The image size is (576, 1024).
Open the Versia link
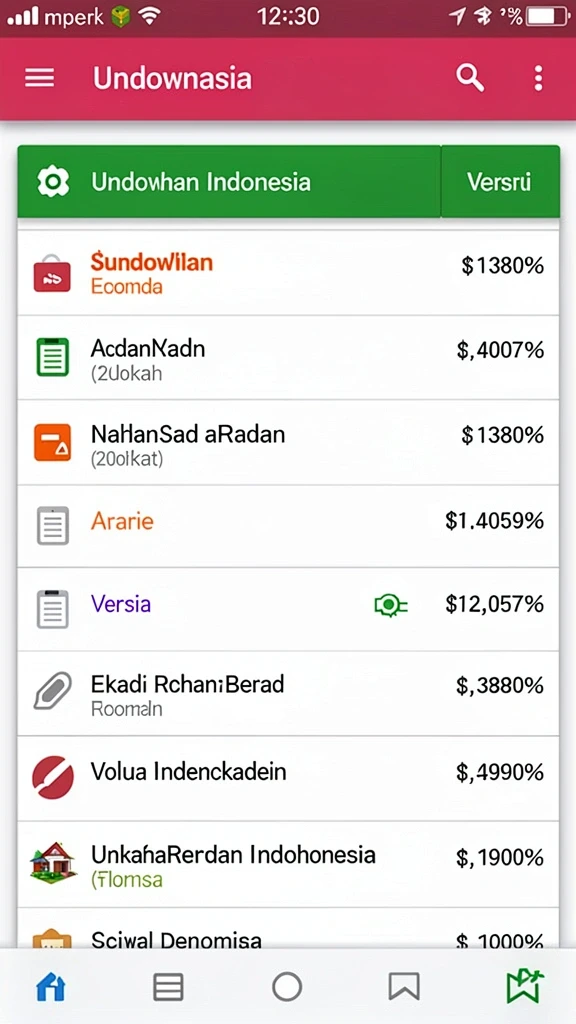[121, 604]
